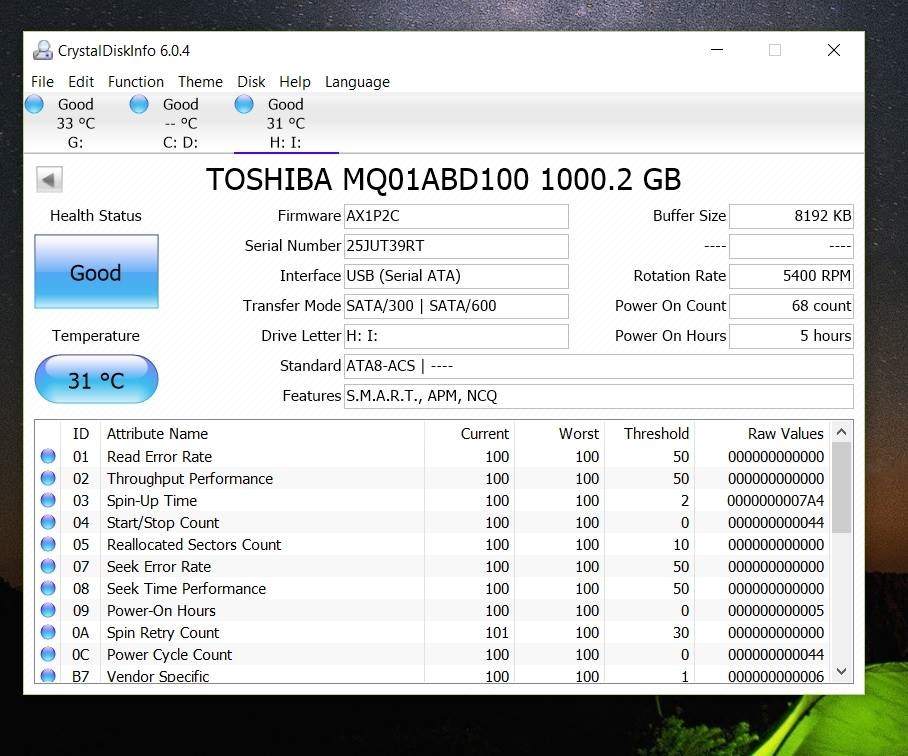Click the 31 °C temperature button
This screenshot has width=908, height=756.
[x=96, y=380]
